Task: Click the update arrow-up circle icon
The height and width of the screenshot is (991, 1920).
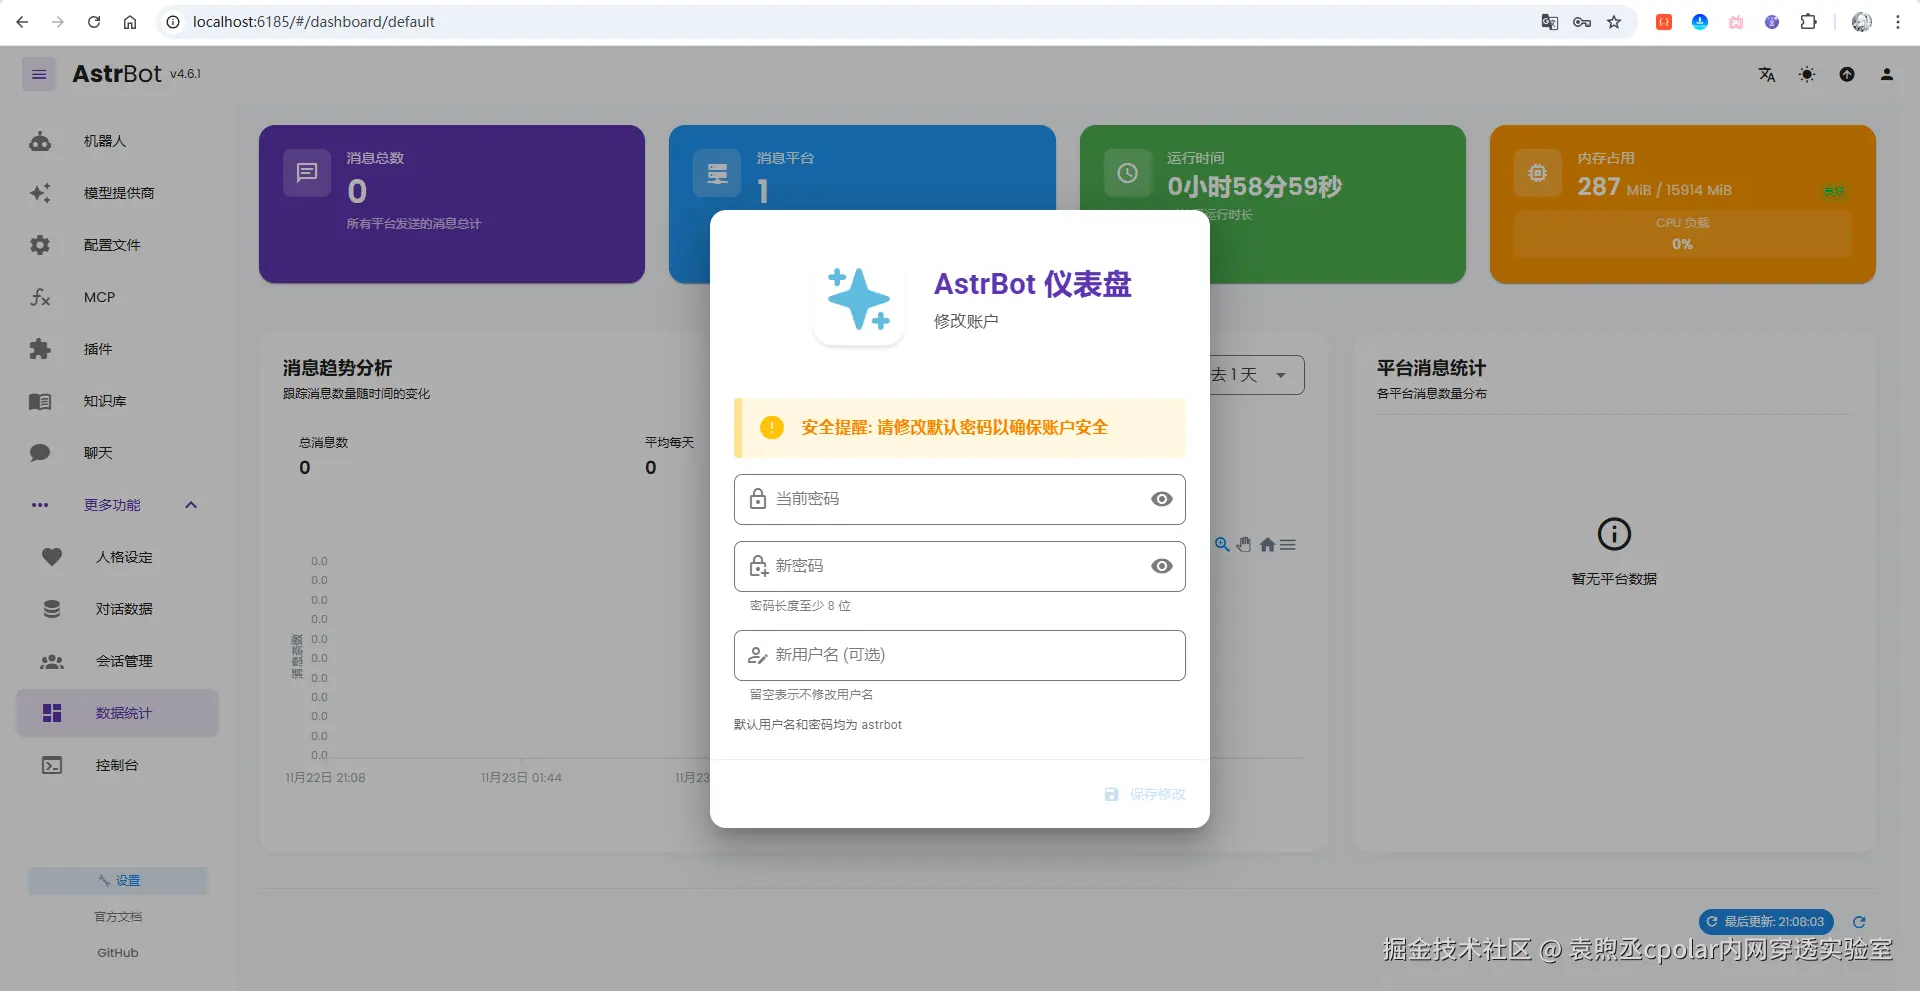Action: pos(1847,74)
